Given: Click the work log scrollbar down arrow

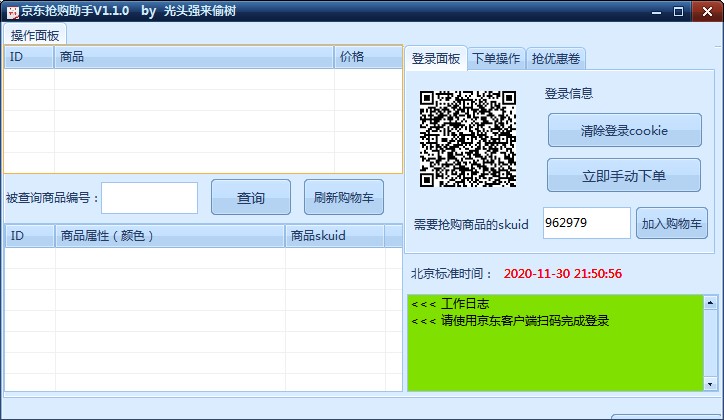Looking at the screenshot, I should pos(711,383).
